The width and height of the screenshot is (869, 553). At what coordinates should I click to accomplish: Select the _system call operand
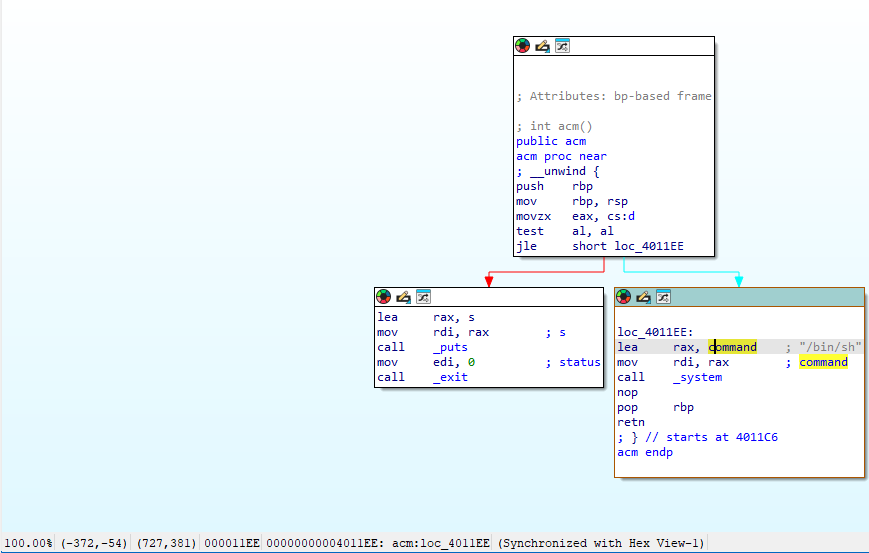tap(697, 377)
